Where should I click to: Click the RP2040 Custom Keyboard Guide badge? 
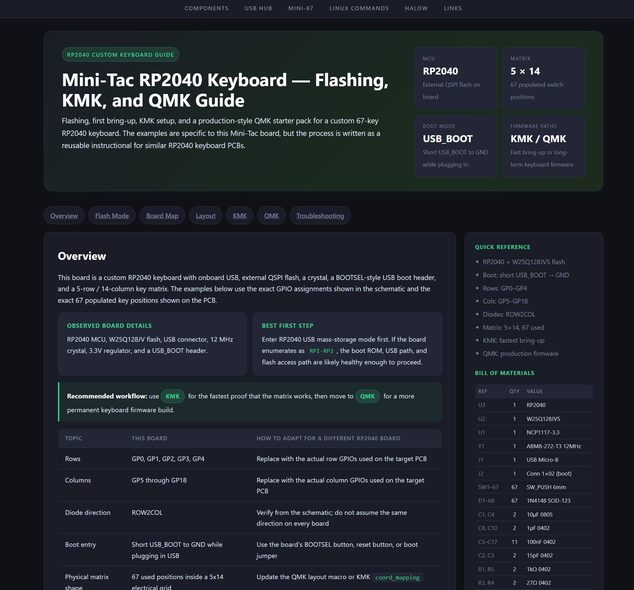120,55
